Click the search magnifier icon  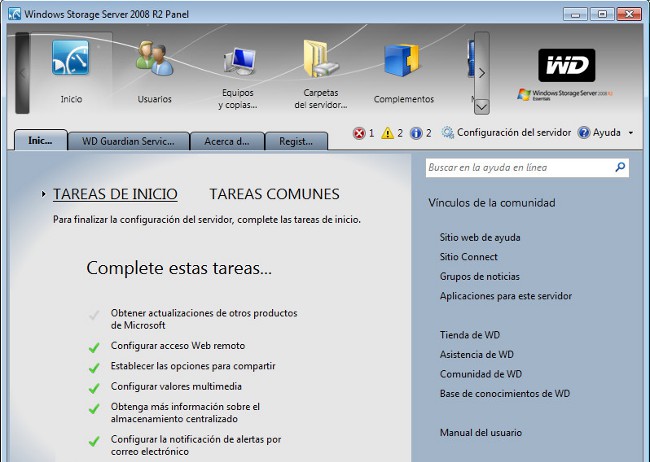(x=620, y=167)
